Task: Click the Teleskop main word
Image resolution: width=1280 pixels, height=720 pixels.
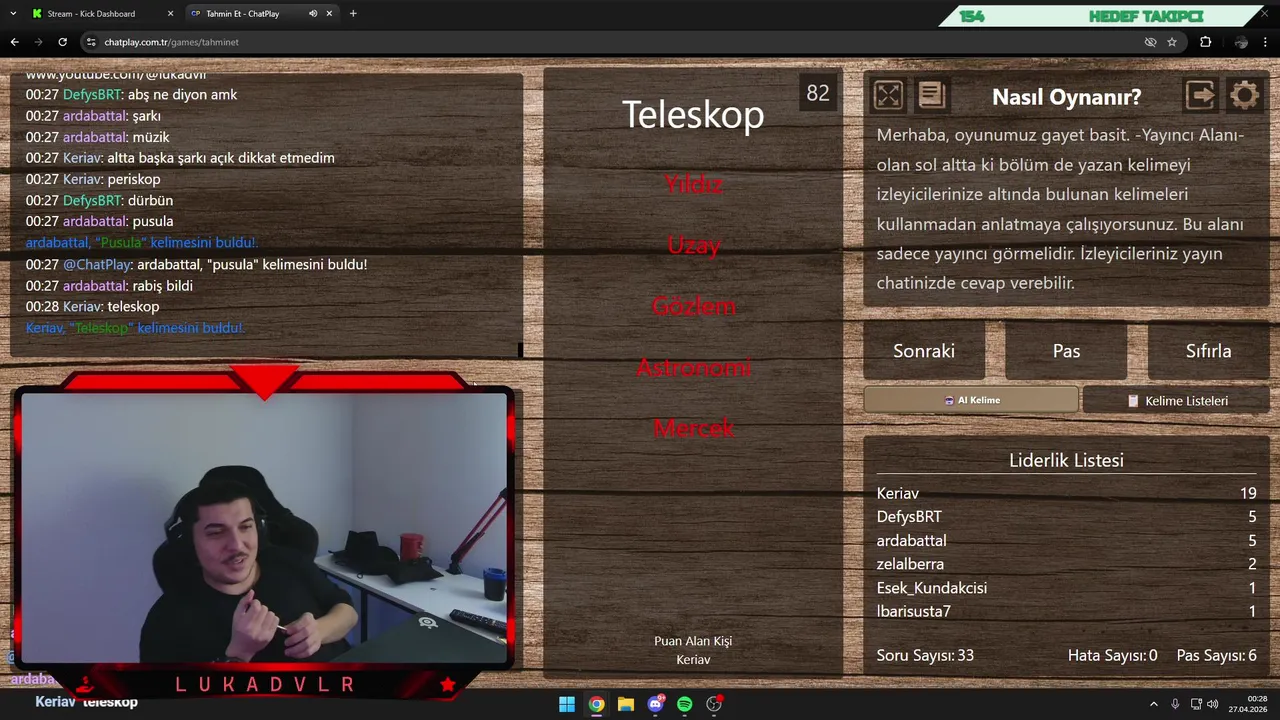Action: click(x=693, y=114)
